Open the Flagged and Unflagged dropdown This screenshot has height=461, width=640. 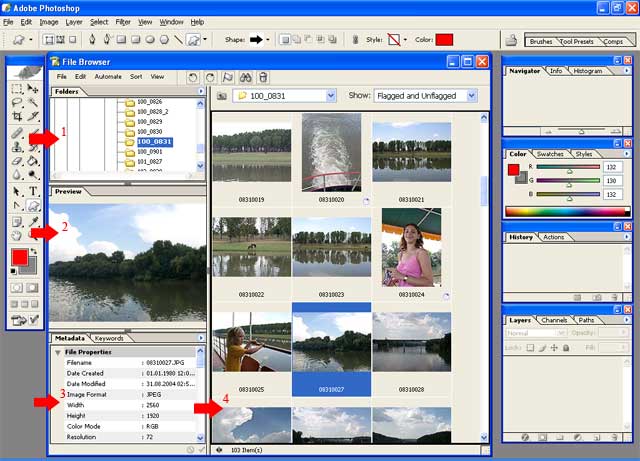click(x=471, y=96)
